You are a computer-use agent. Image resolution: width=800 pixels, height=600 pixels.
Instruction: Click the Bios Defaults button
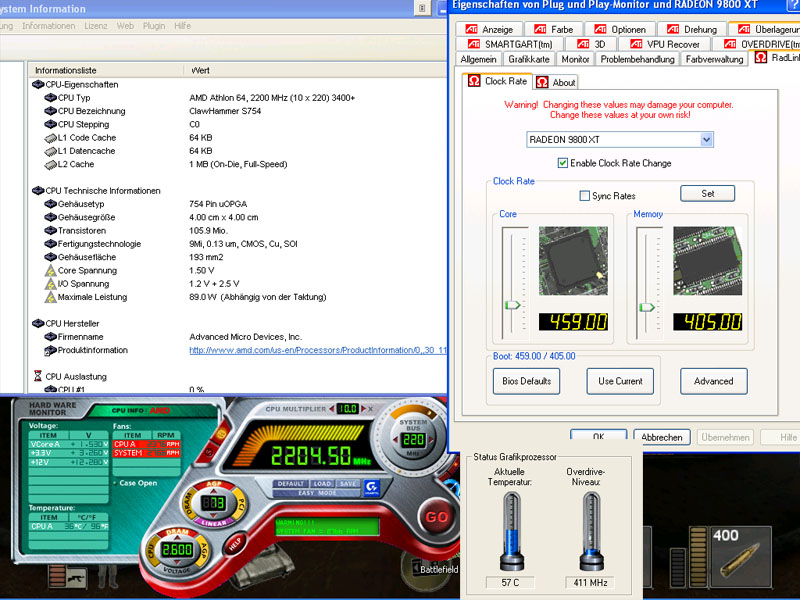point(527,381)
